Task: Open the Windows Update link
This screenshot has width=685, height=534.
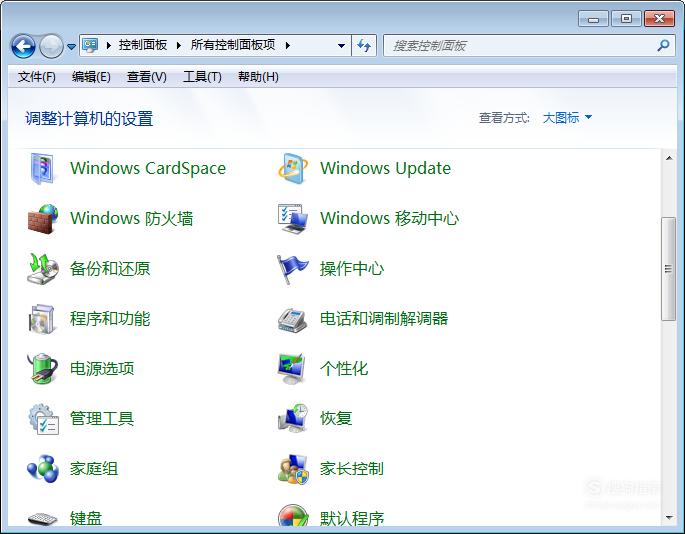Action: (385, 168)
